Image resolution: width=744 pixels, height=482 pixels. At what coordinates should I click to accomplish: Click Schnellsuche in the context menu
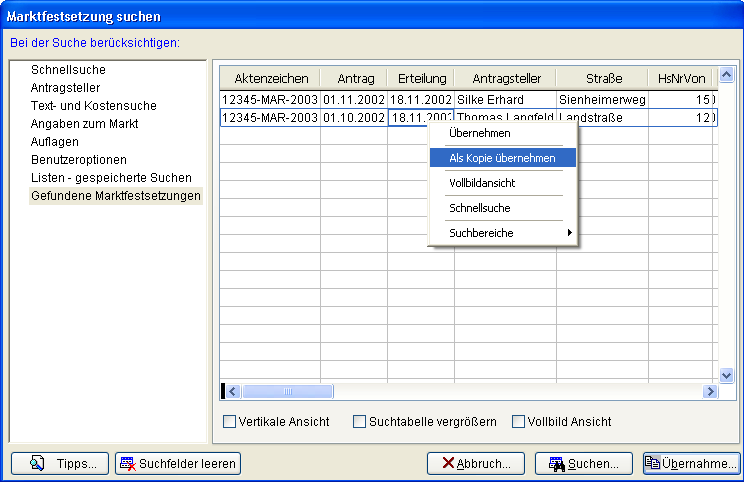480,208
